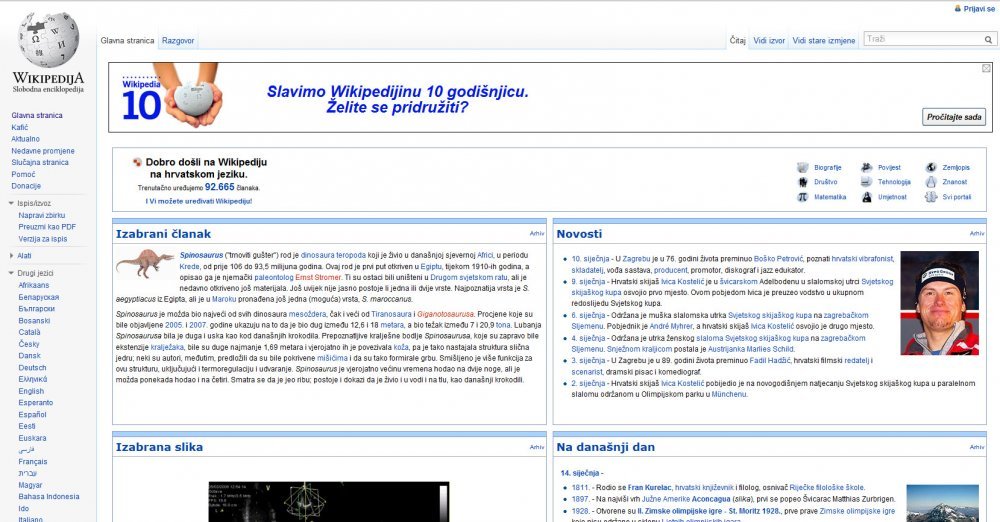The image size is (1000, 522).
Task: Click the Giganotosaurusa red link
Action: 445,314
